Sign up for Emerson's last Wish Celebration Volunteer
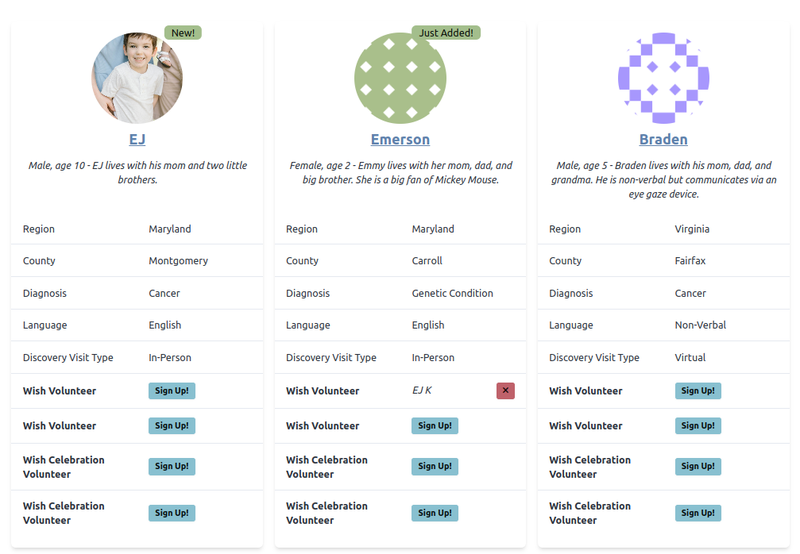The width and height of the screenshot is (800, 554). coord(435,513)
